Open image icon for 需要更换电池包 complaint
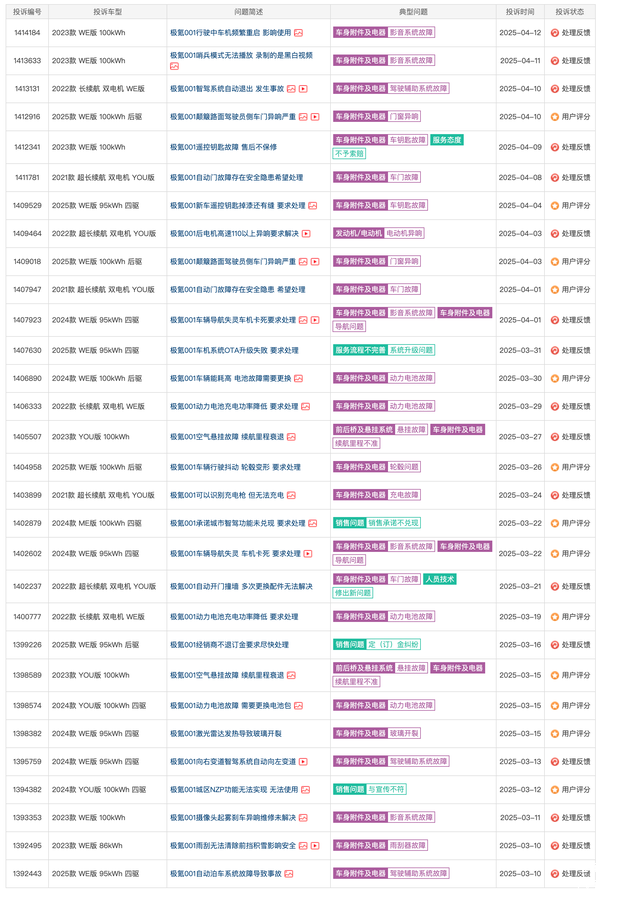 coord(298,706)
